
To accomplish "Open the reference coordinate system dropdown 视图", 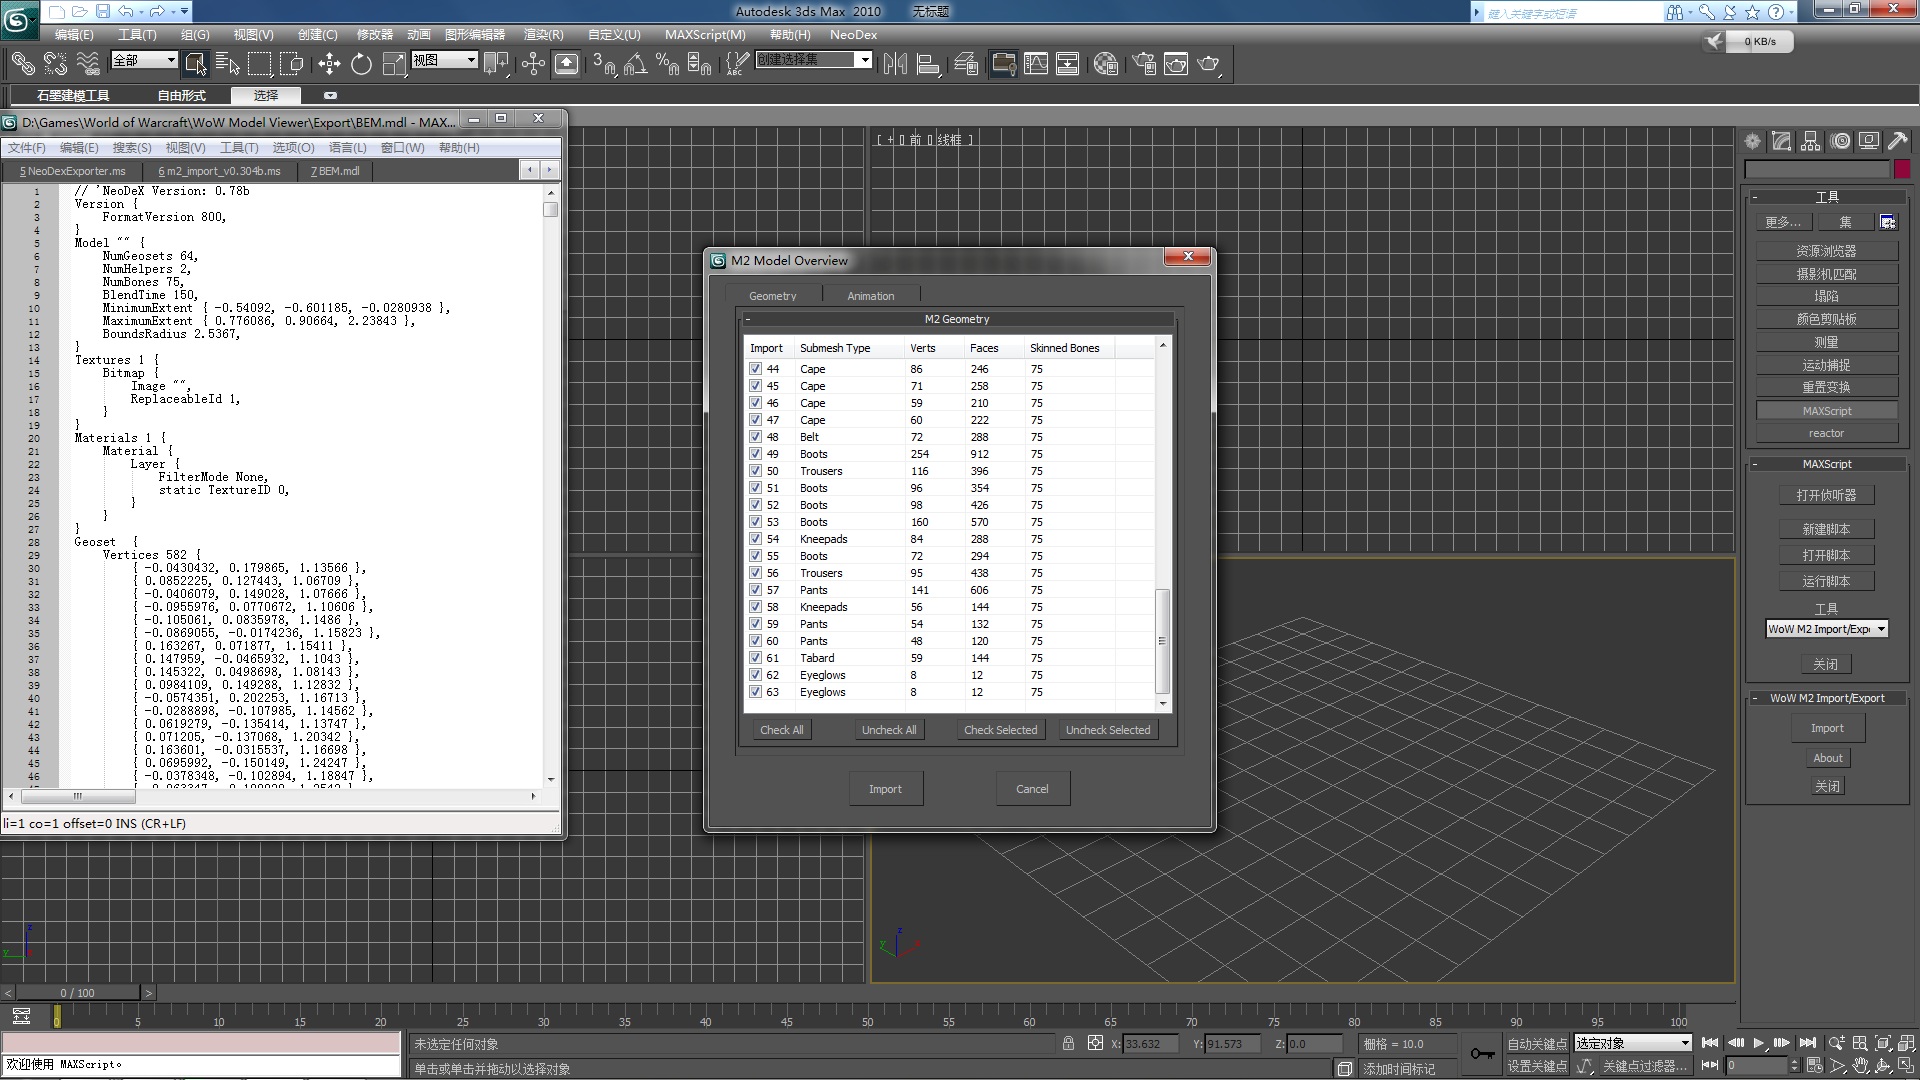I will pos(444,60).
